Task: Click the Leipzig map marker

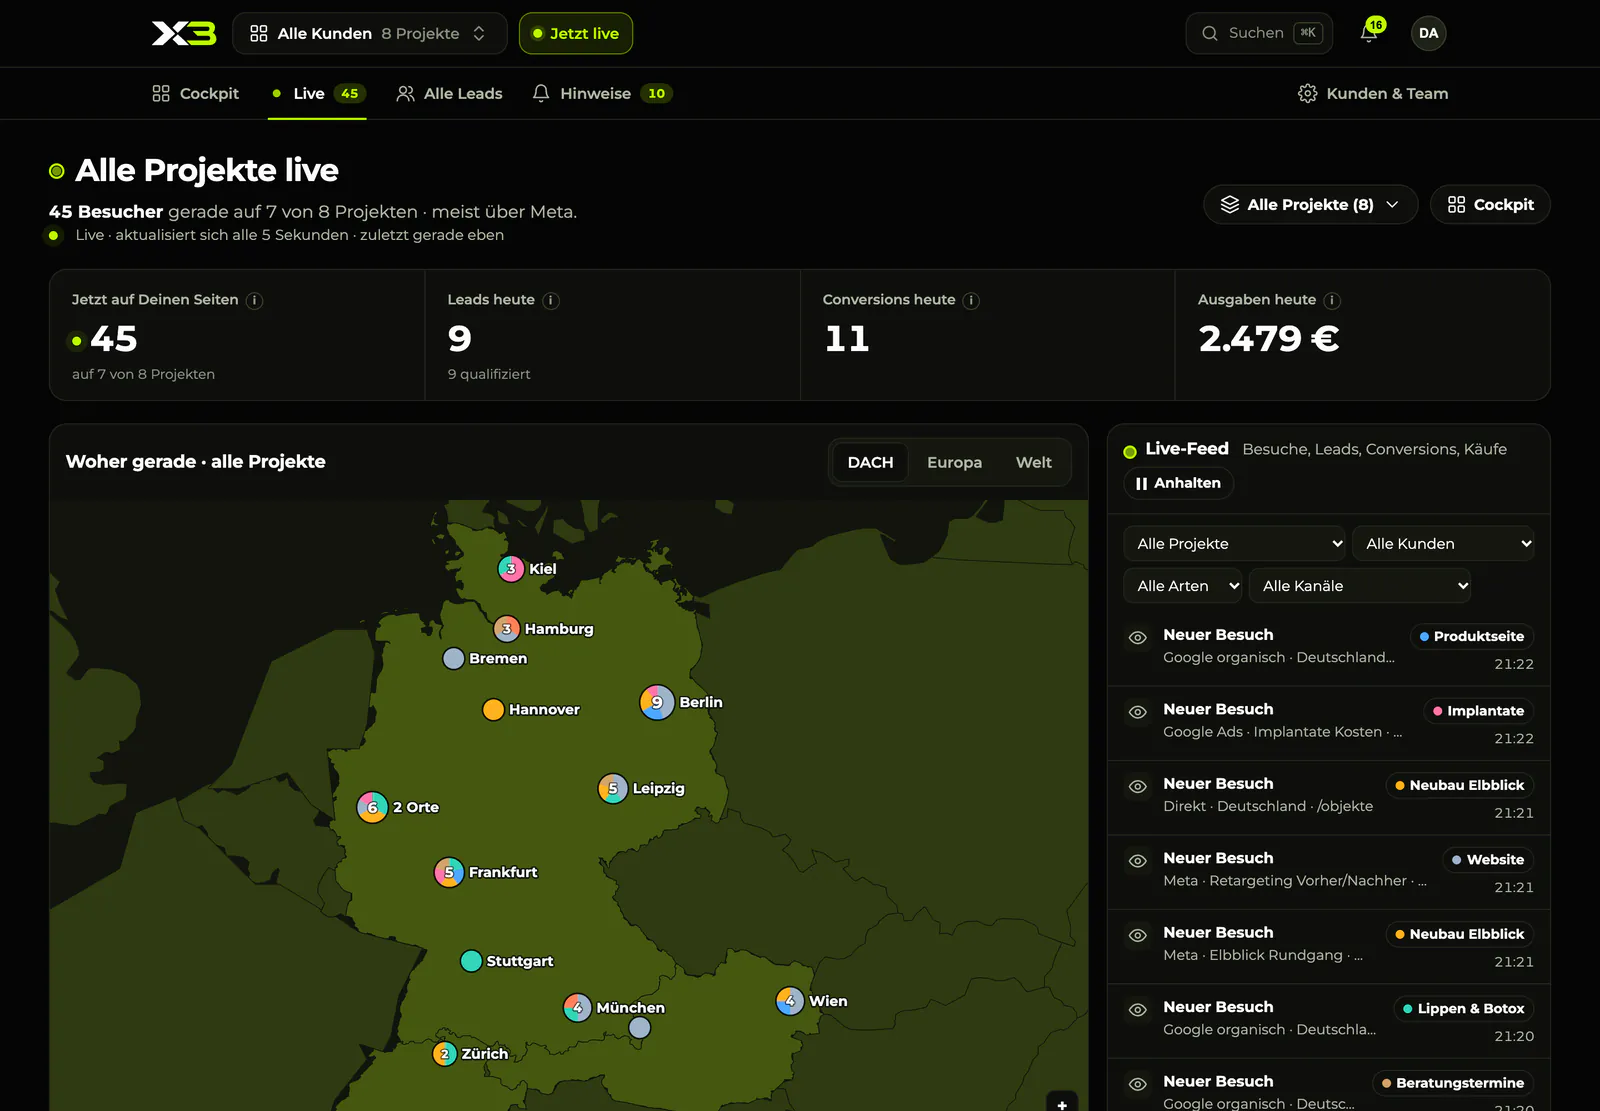Action: click(613, 788)
